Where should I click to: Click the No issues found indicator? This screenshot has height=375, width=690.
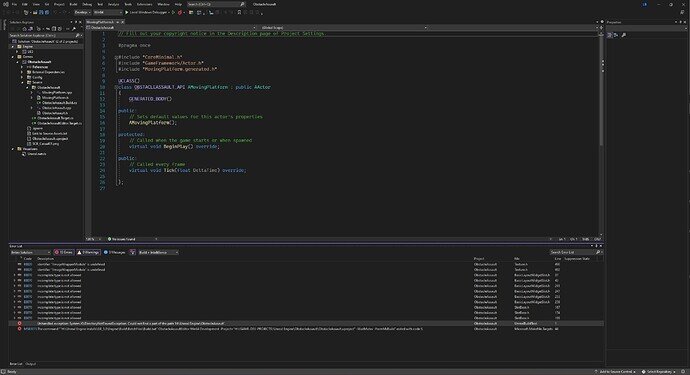[122, 239]
